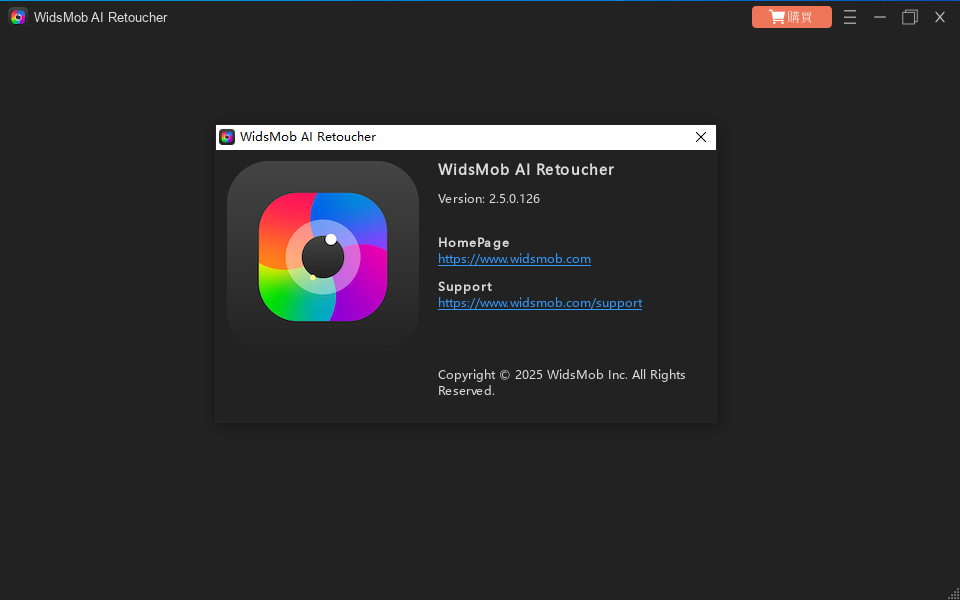Open the hamburger menu in title bar
Screen dimensions: 960x600
(x=850, y=17)
